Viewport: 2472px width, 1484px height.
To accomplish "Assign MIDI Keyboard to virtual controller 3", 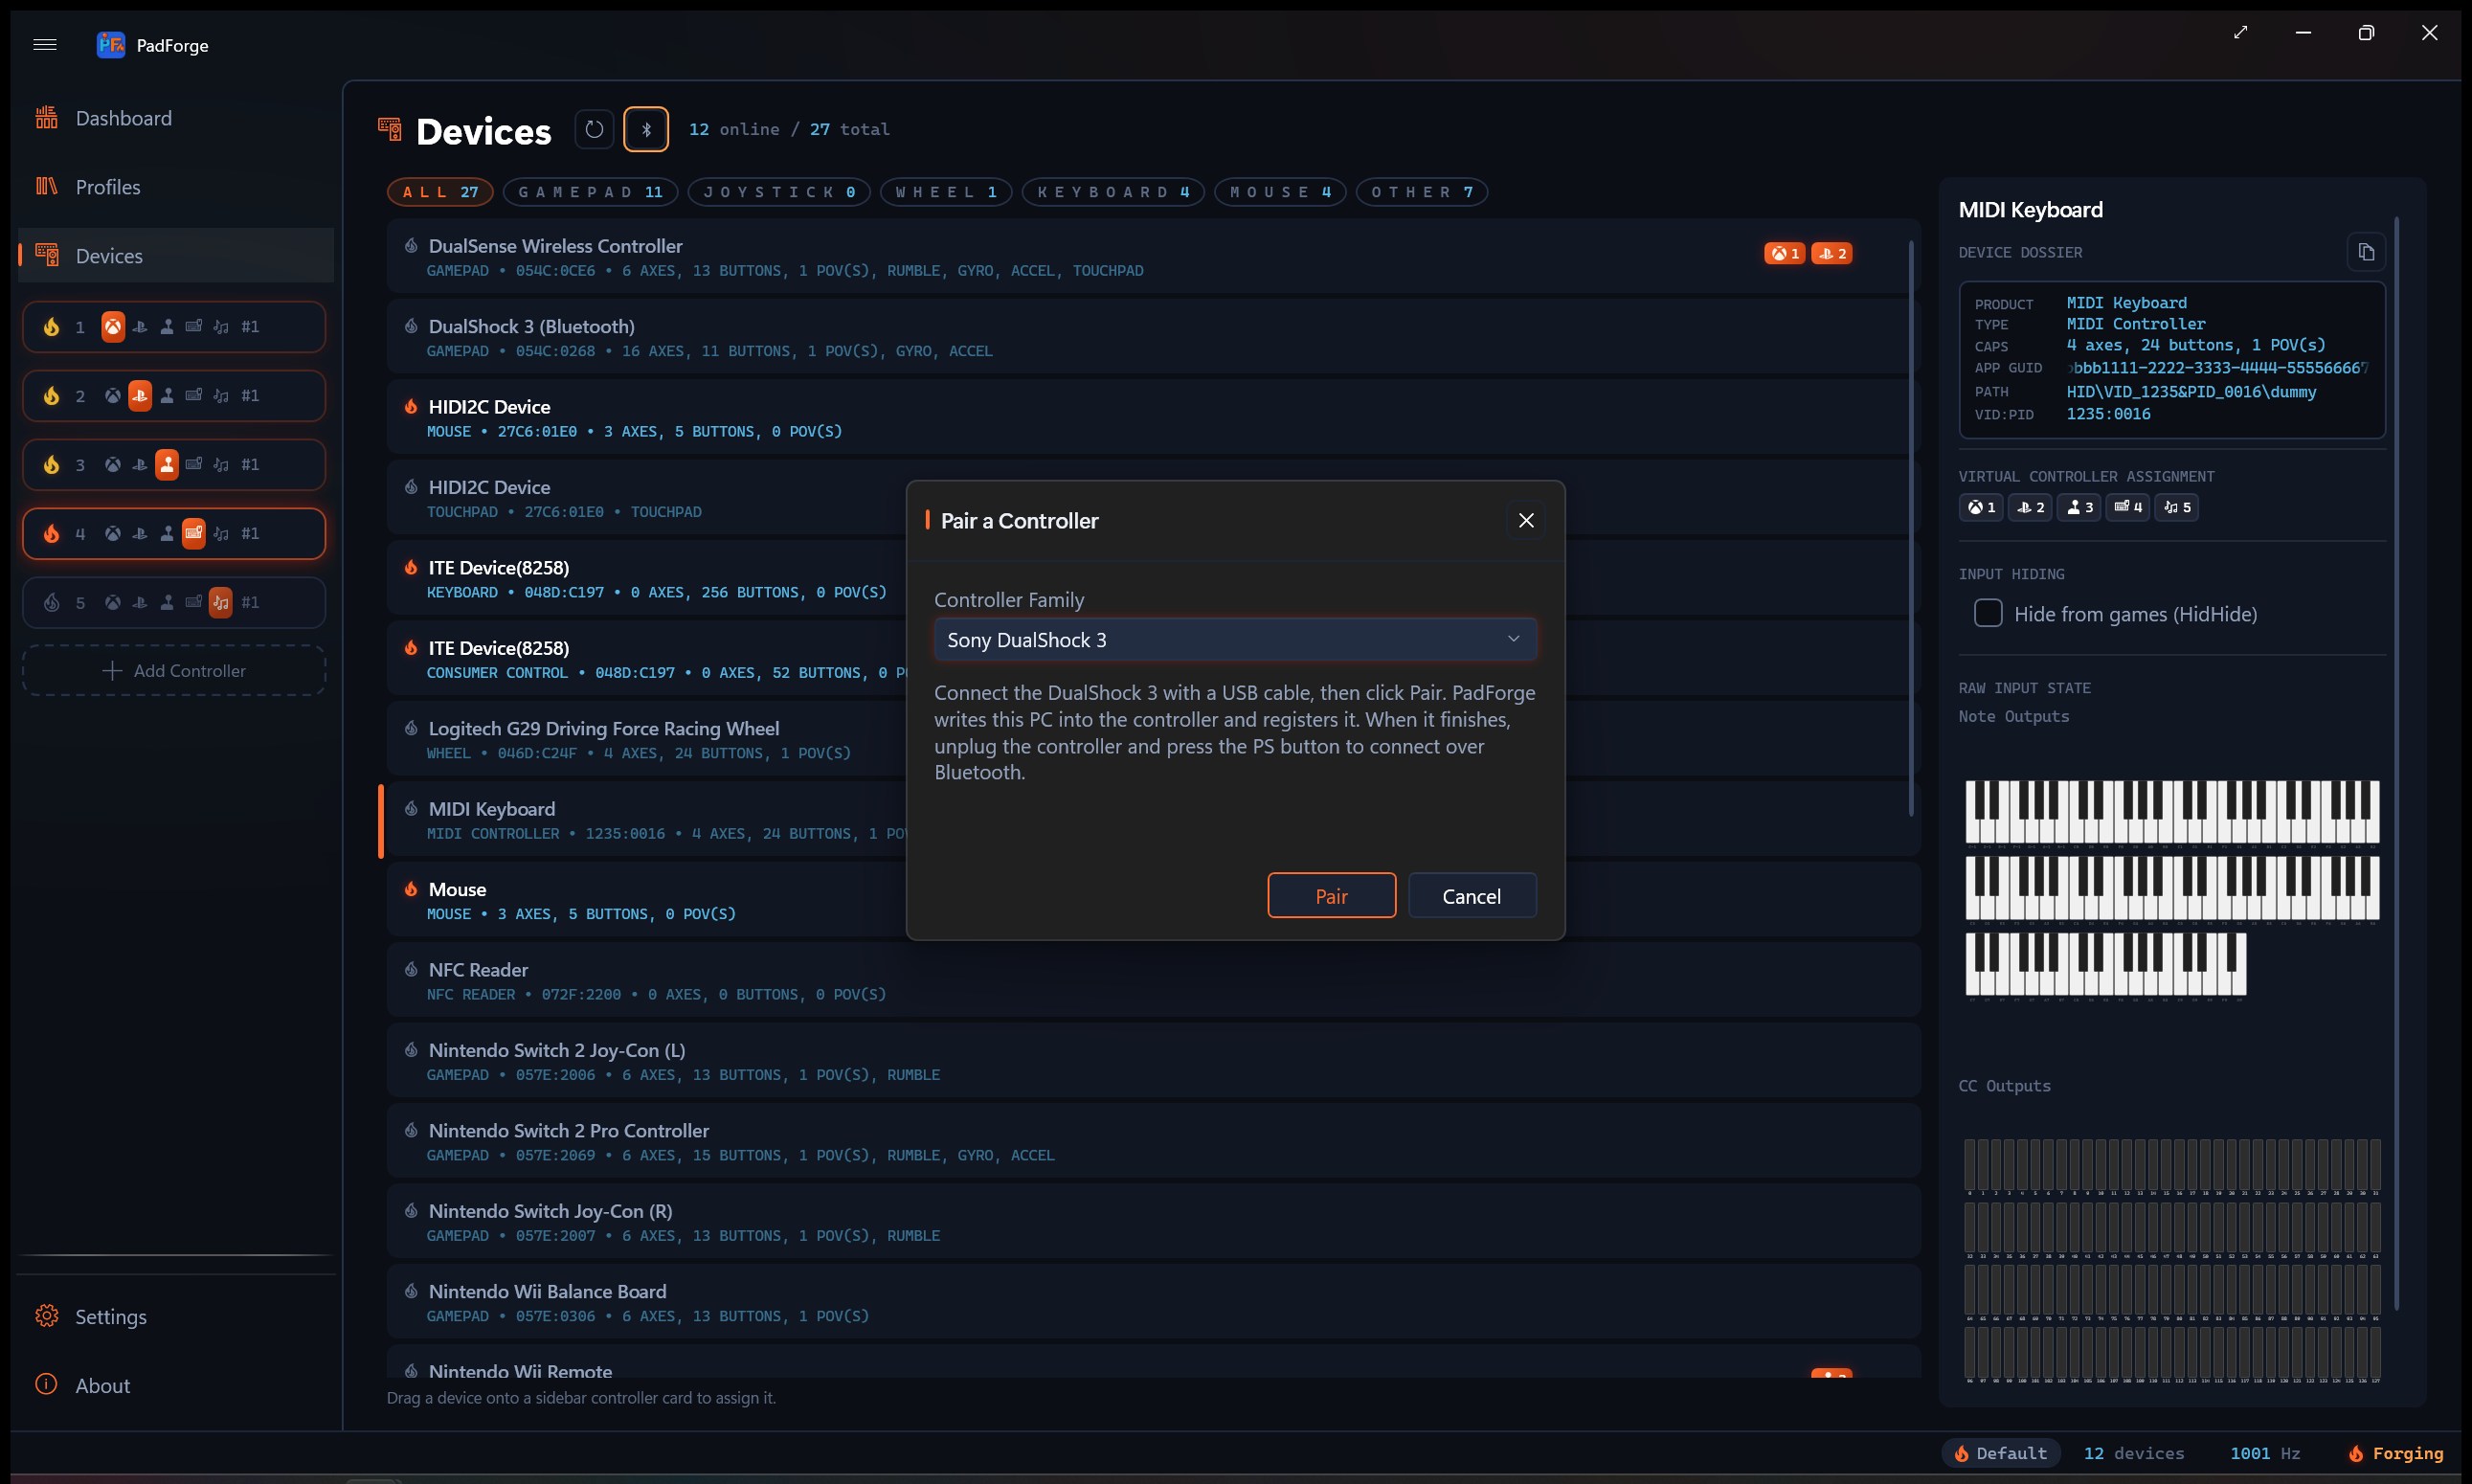I will point(2079,508).
